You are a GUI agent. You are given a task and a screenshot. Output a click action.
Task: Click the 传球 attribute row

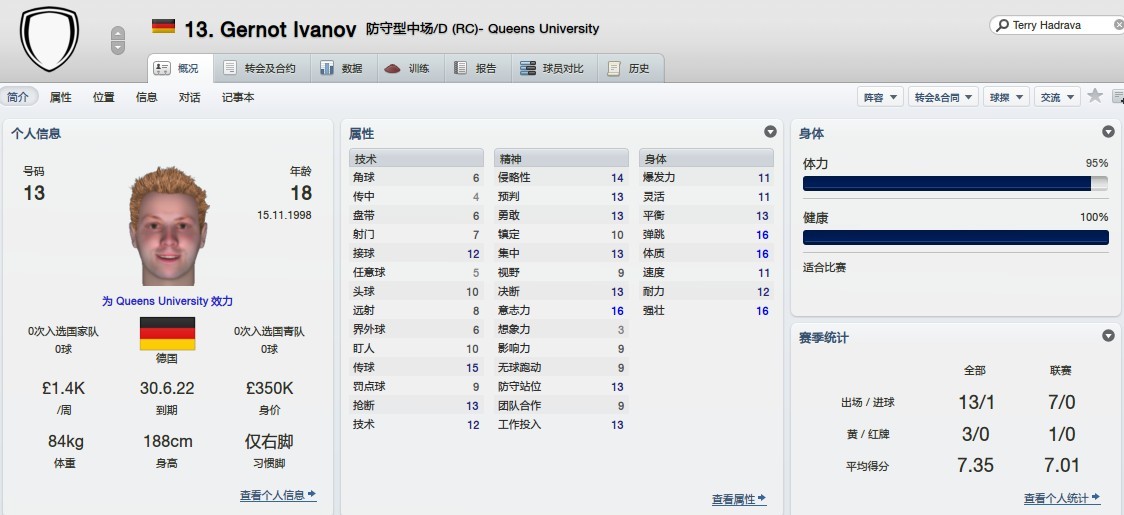(416, 367)
